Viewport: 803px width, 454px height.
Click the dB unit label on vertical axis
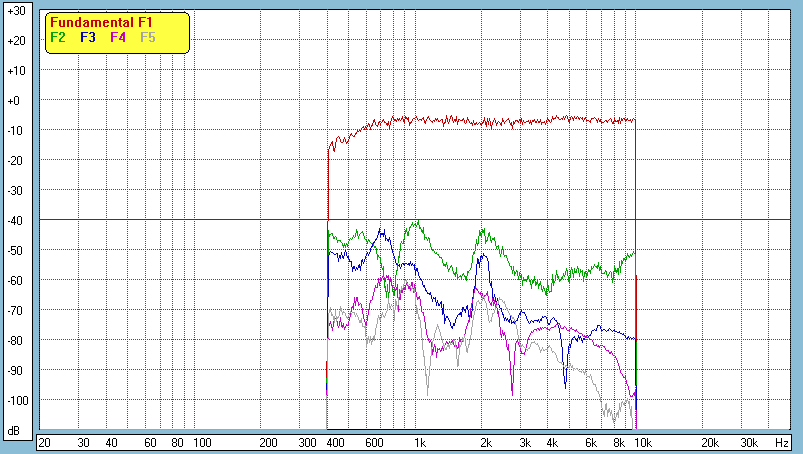click(15, 431)
